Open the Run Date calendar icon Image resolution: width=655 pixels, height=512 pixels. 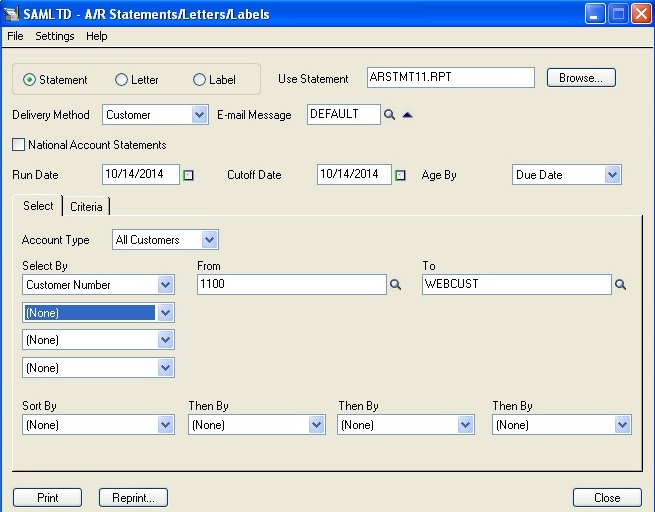click(x=188, y=175)
